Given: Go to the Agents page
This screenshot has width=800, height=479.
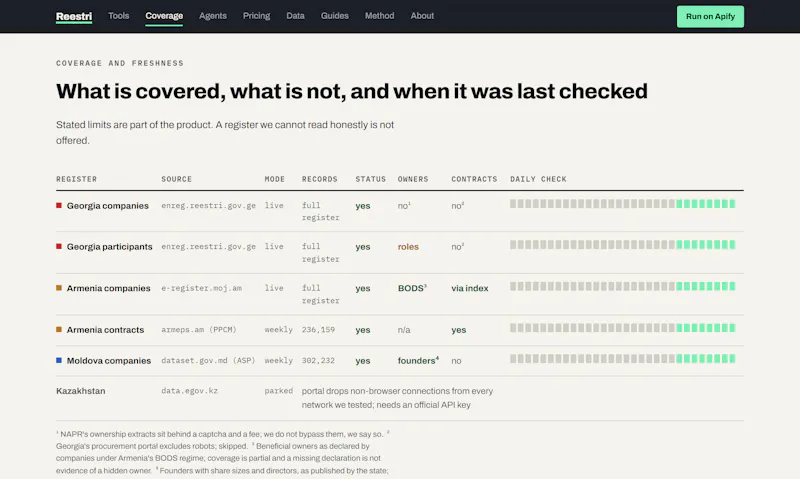Looking at the screenshot, I should coord(213,16).
